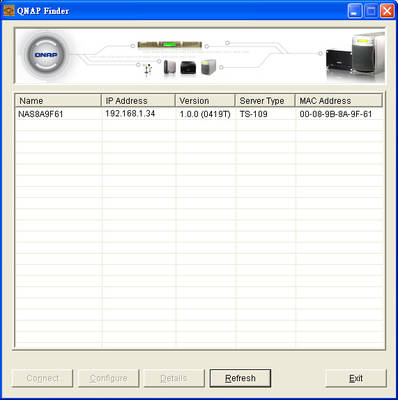Select the NAS8A9F61 server row
This screenshot has height=400, width=398.
click(x=199, y=114)
